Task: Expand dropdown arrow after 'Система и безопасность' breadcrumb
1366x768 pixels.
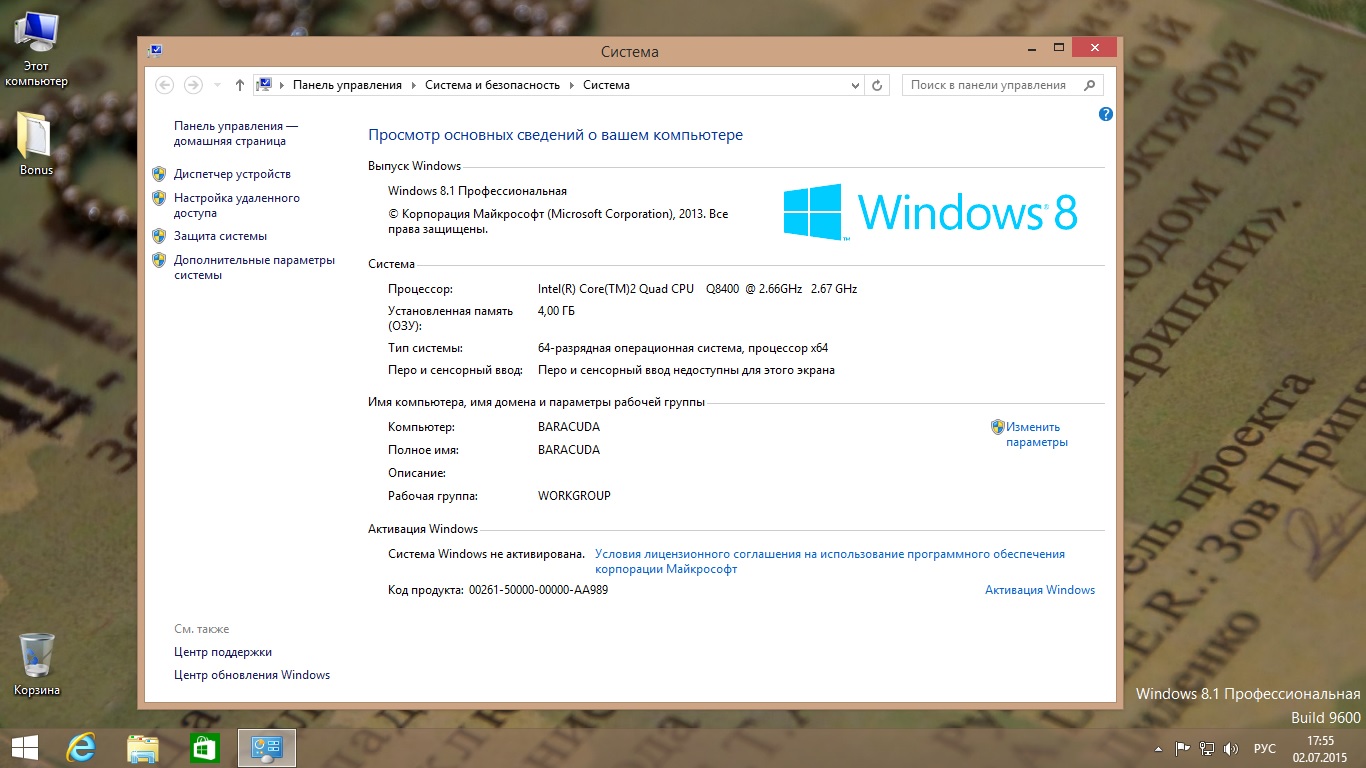Action: (571, 86)
